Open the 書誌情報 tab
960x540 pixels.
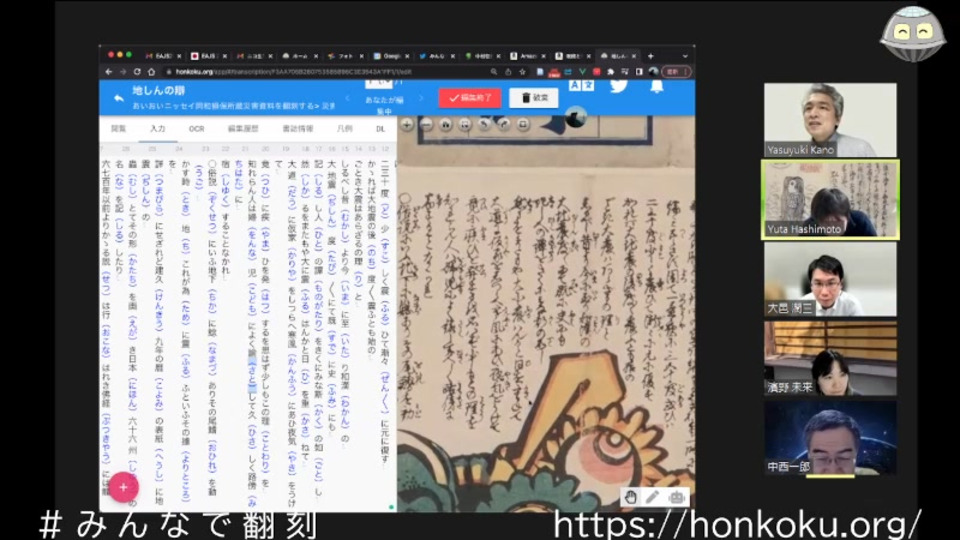pyautogui.click(x=298, y=129)
